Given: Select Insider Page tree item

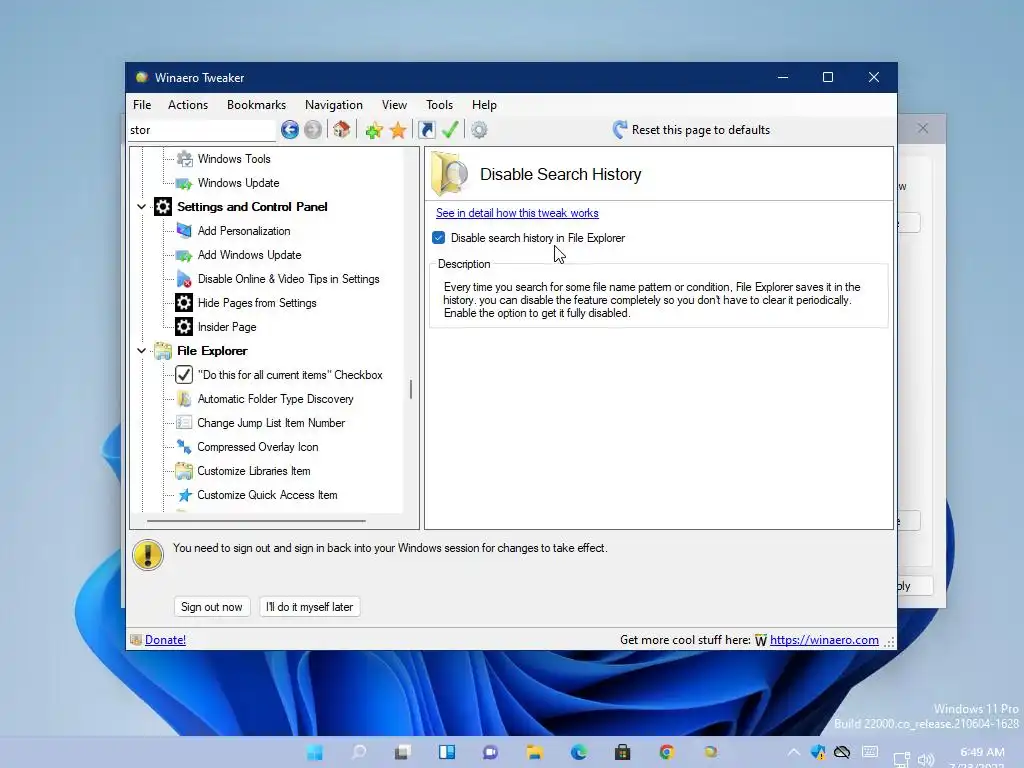Looking at the screenshot, I should [x=227, y=327].
